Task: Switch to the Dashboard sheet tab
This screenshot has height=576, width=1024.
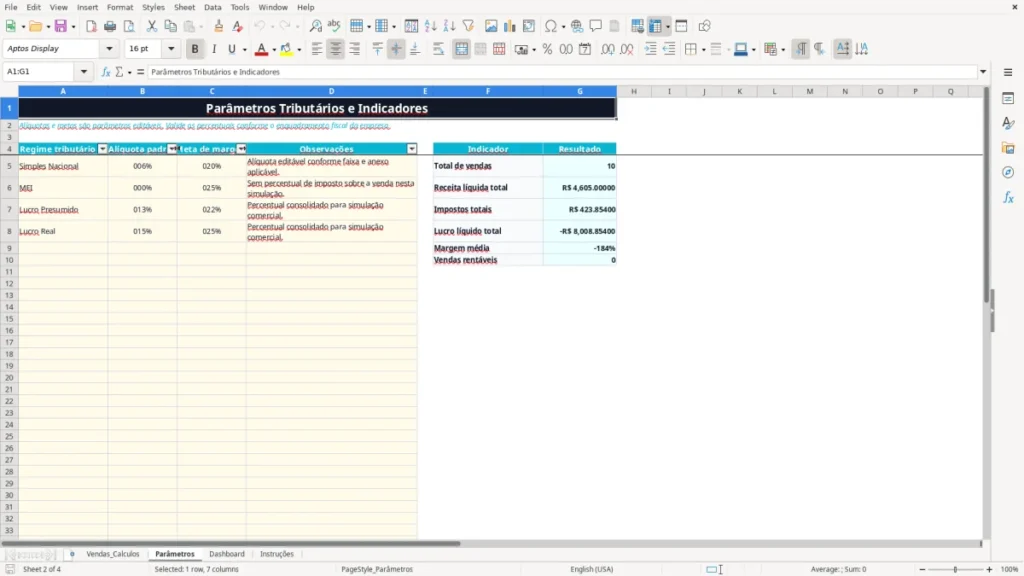Action: coord(227,554)
